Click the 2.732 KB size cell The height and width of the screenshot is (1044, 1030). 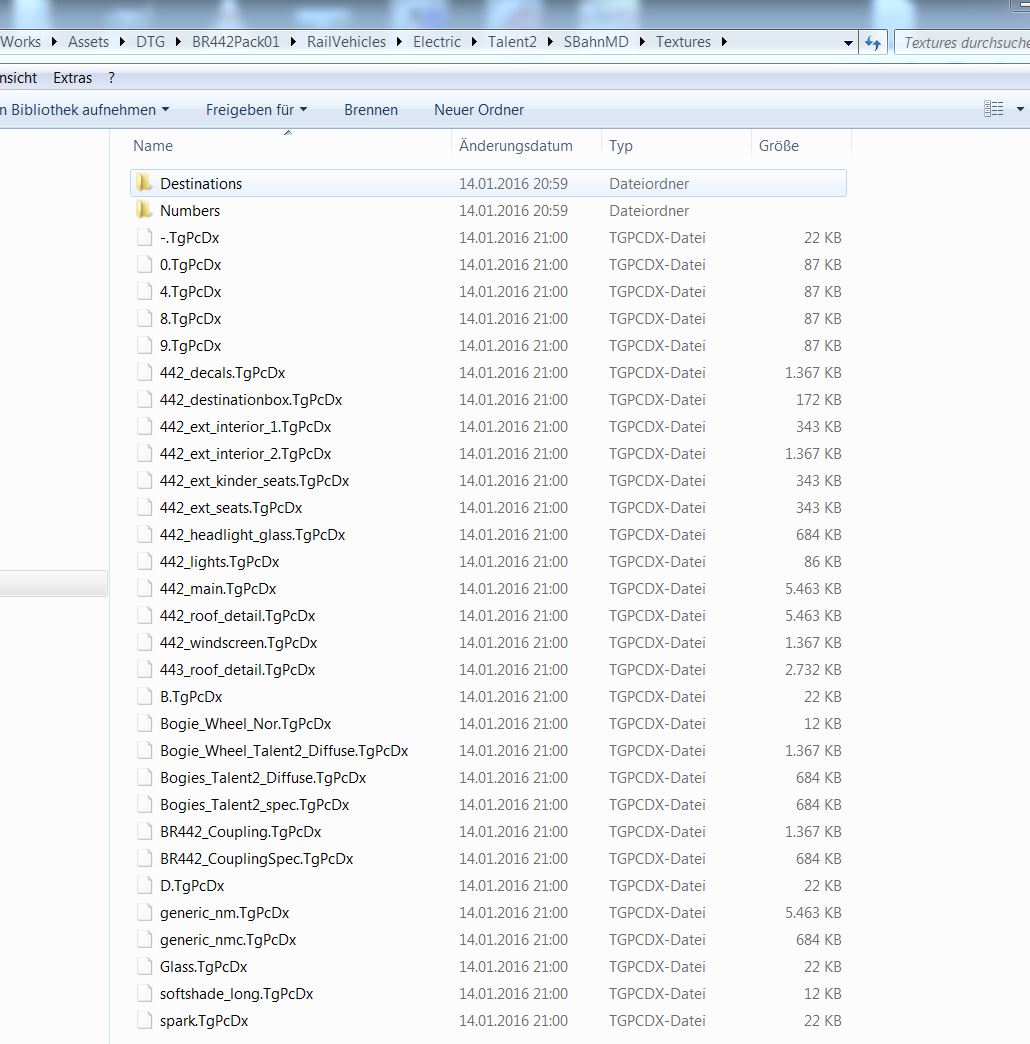[x=813, y=669]
